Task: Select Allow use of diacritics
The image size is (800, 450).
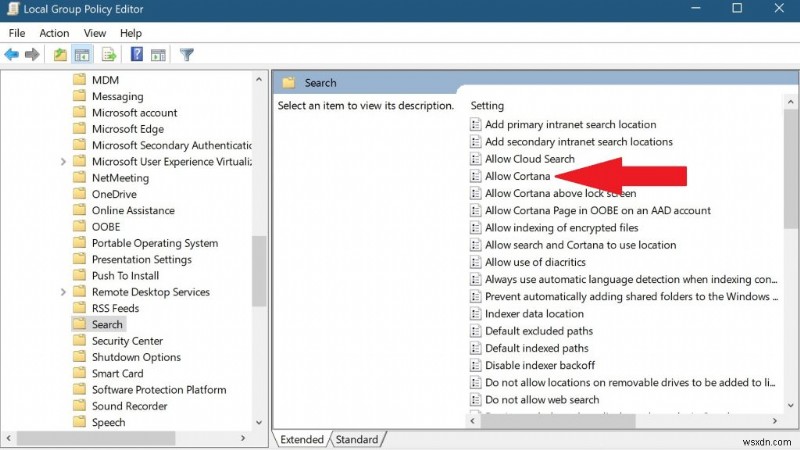Action: click(535, 262)
